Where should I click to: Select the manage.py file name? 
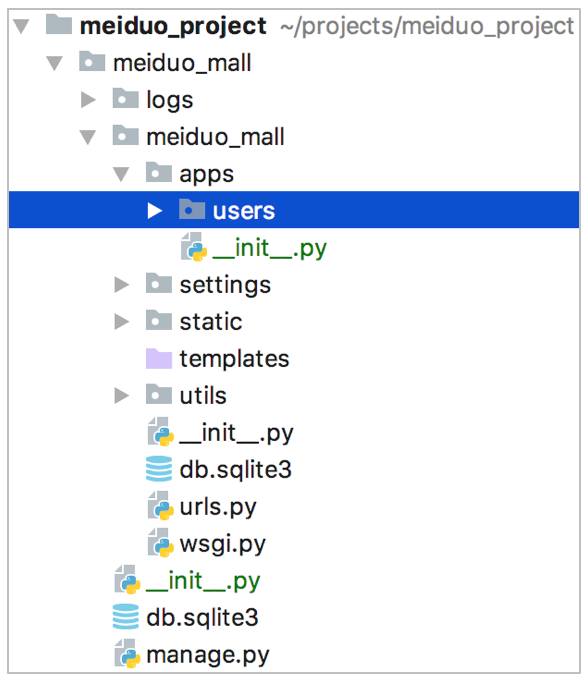[208, 655]
